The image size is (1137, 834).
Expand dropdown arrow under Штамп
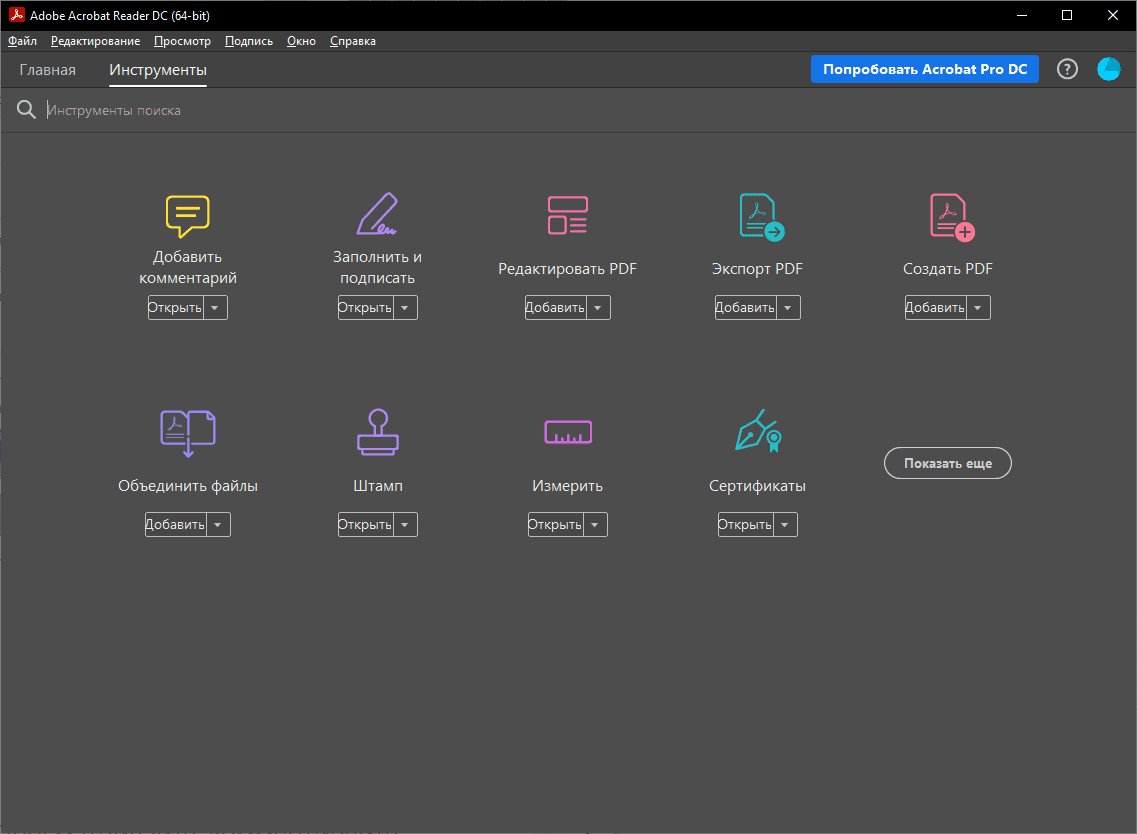click(405, 524)
